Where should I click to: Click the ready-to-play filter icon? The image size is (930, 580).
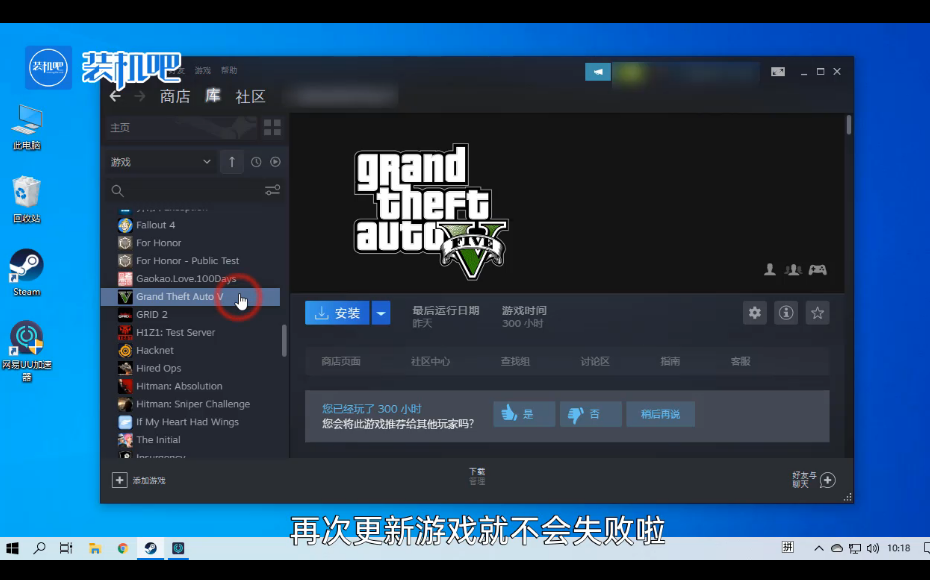click(275, 162)
